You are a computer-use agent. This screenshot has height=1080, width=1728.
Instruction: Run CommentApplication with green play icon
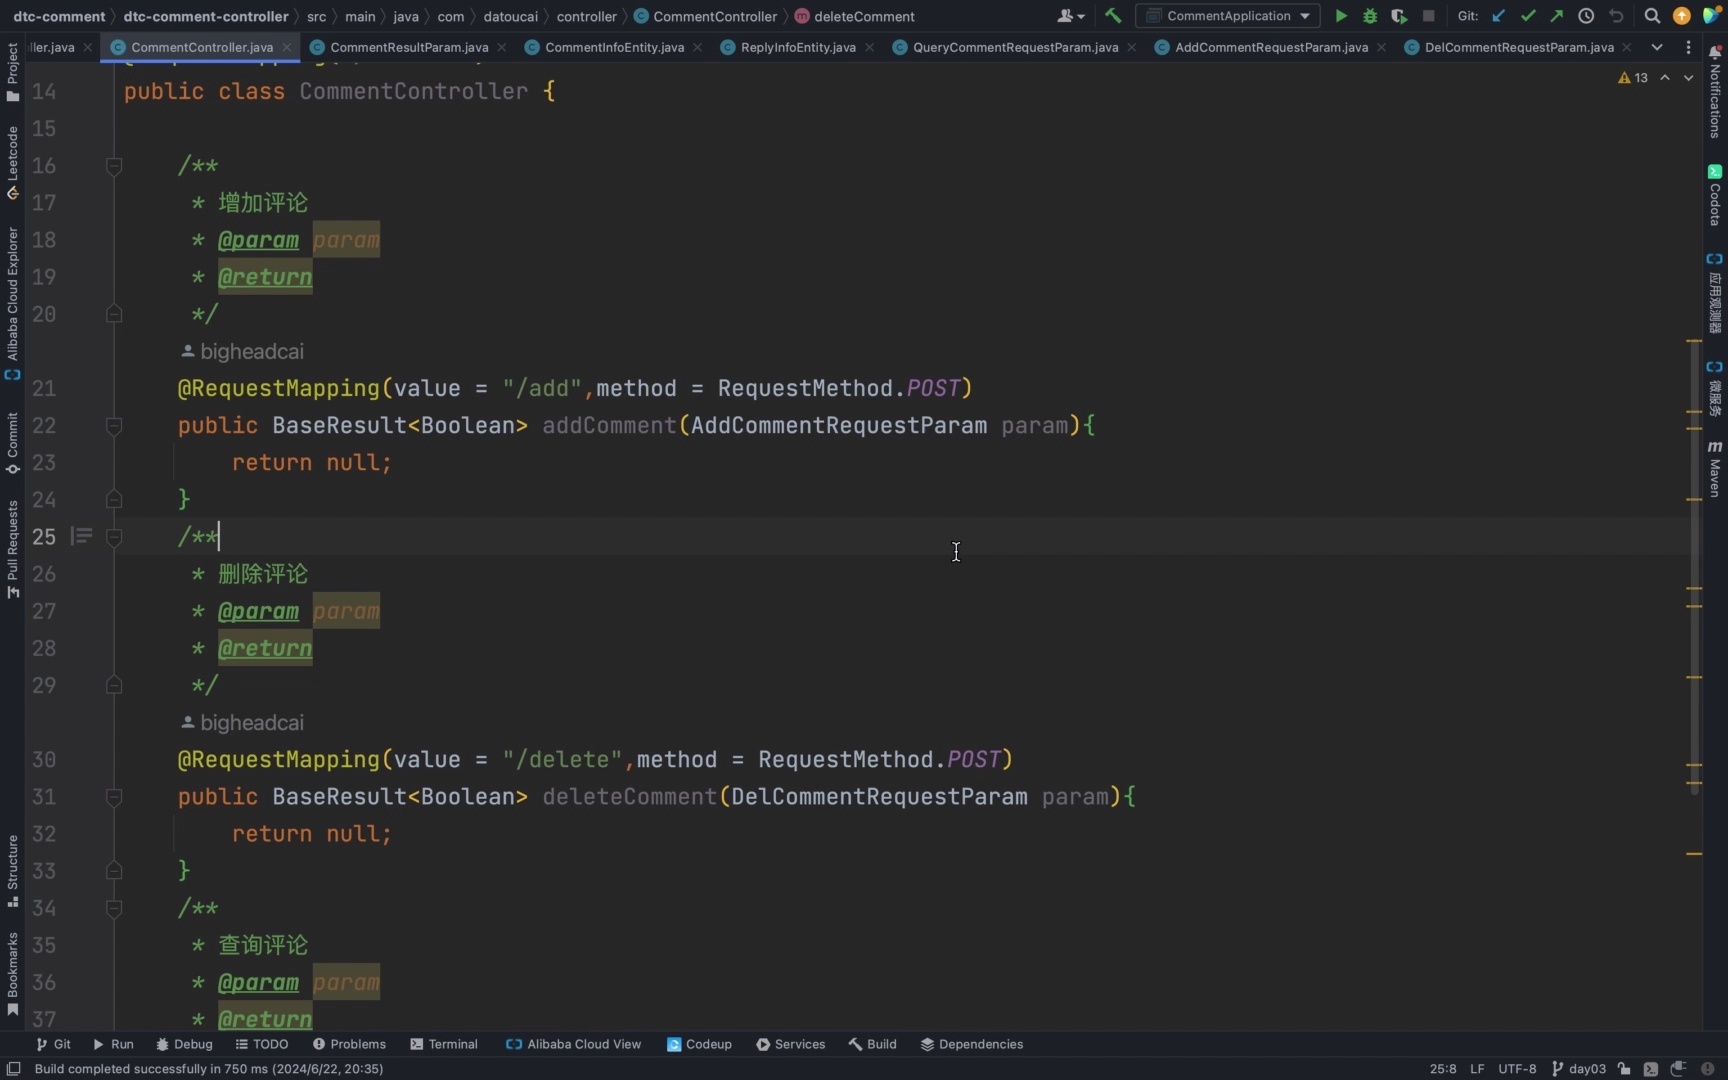[x=1341, y=16]
